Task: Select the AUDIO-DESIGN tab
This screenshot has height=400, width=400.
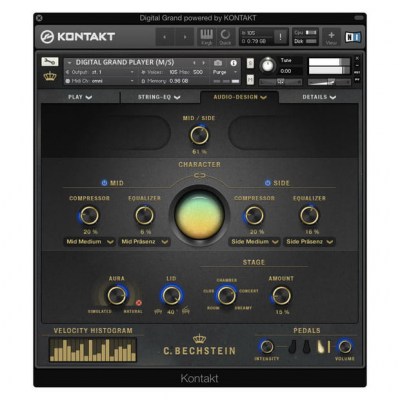Action: click(240, 97)
